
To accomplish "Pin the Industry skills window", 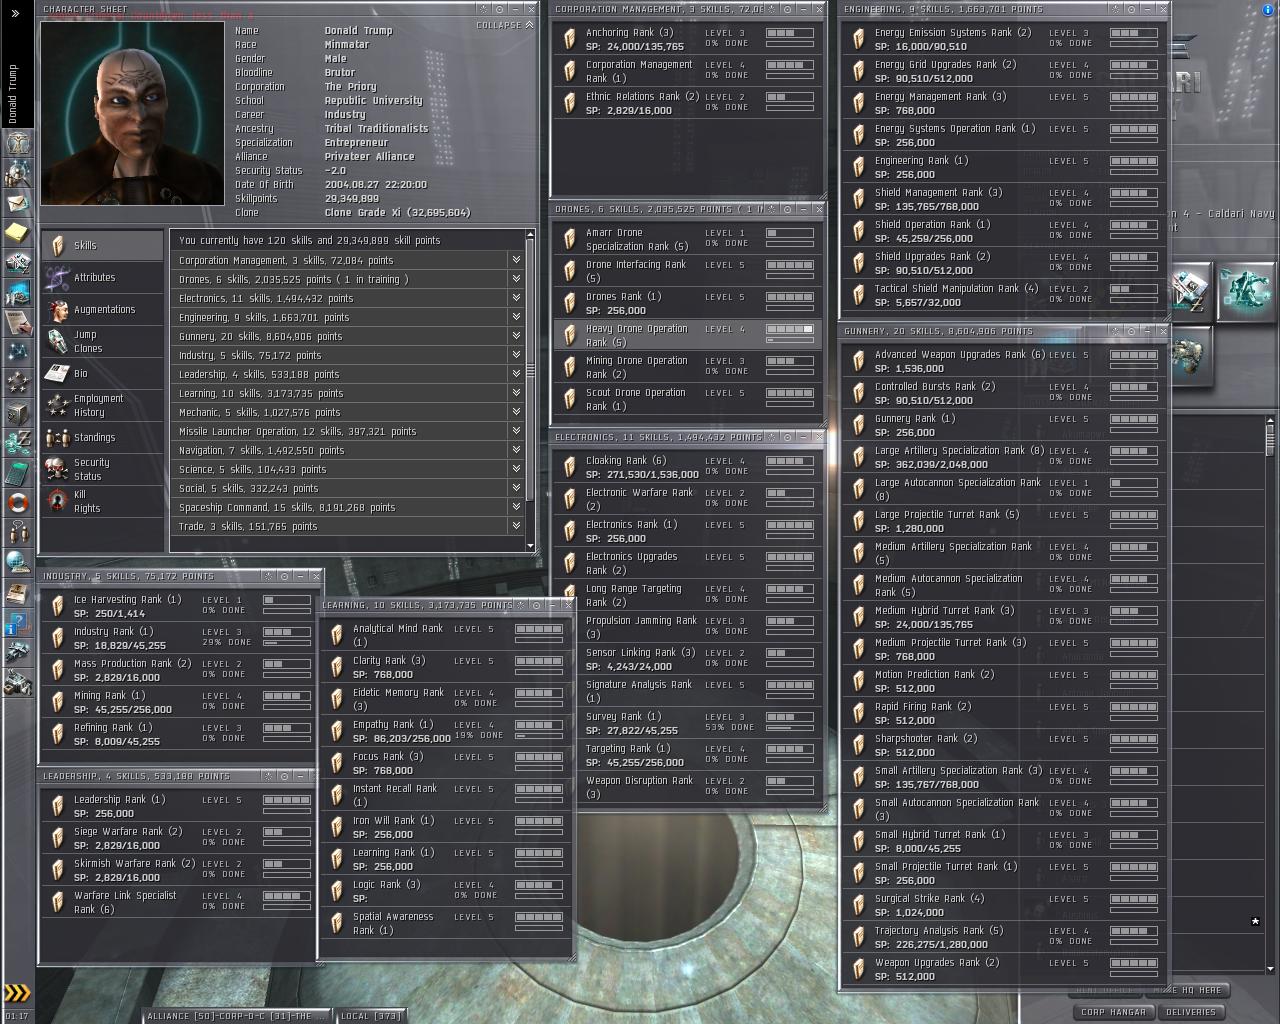I will [x=284, y=577].
